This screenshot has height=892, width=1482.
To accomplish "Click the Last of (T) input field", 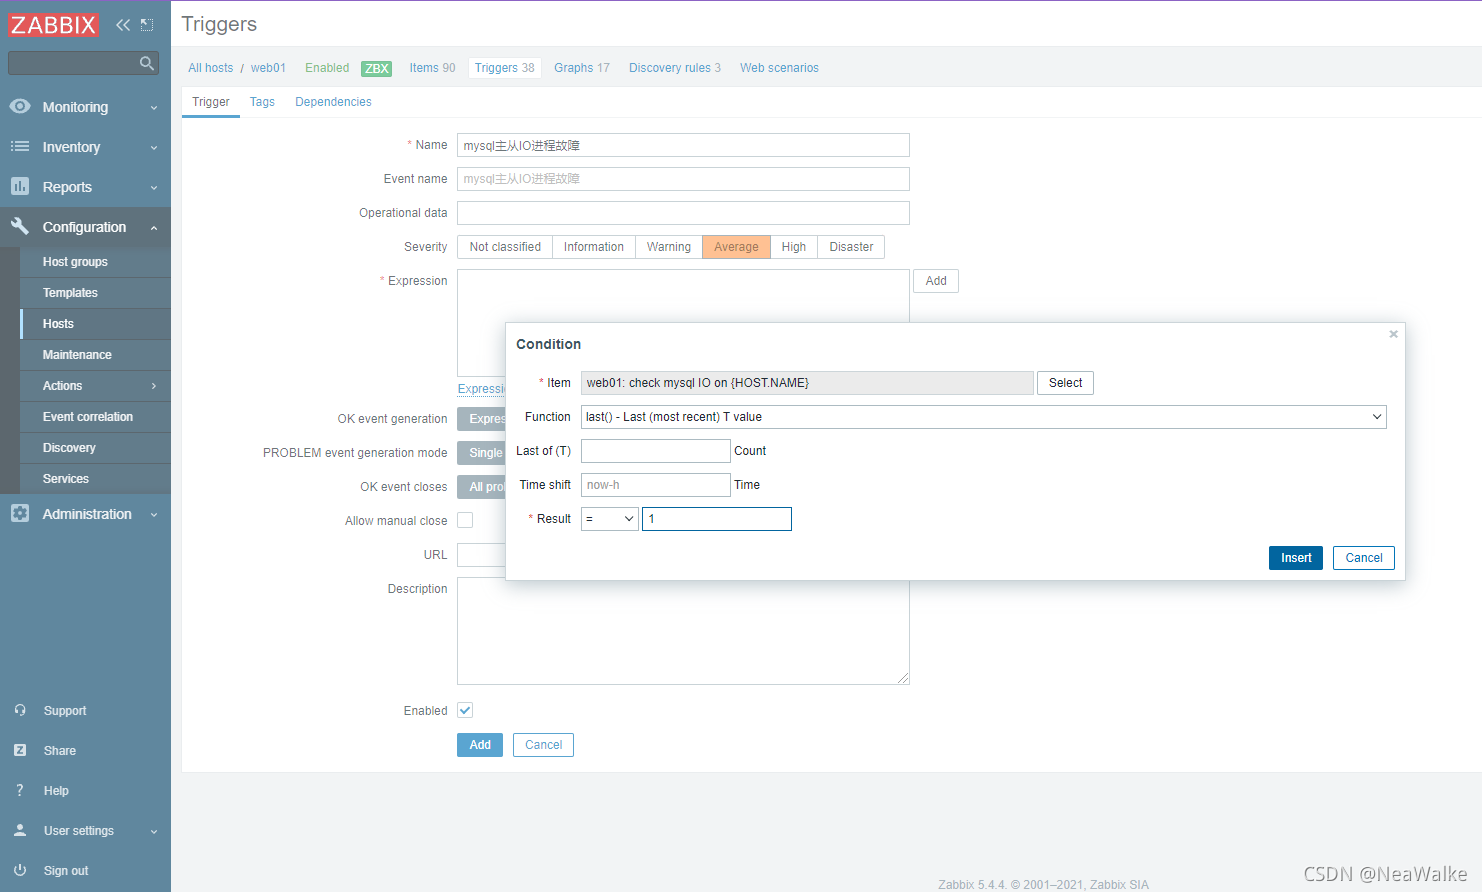I will pyautogui.click(x=656, y=451).
